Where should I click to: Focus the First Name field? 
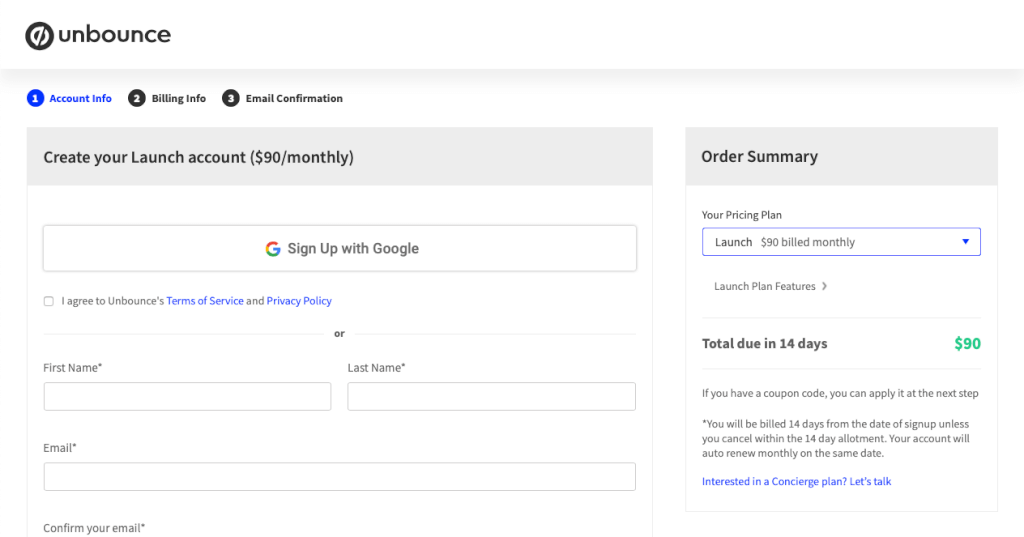[x=187, y=397]
